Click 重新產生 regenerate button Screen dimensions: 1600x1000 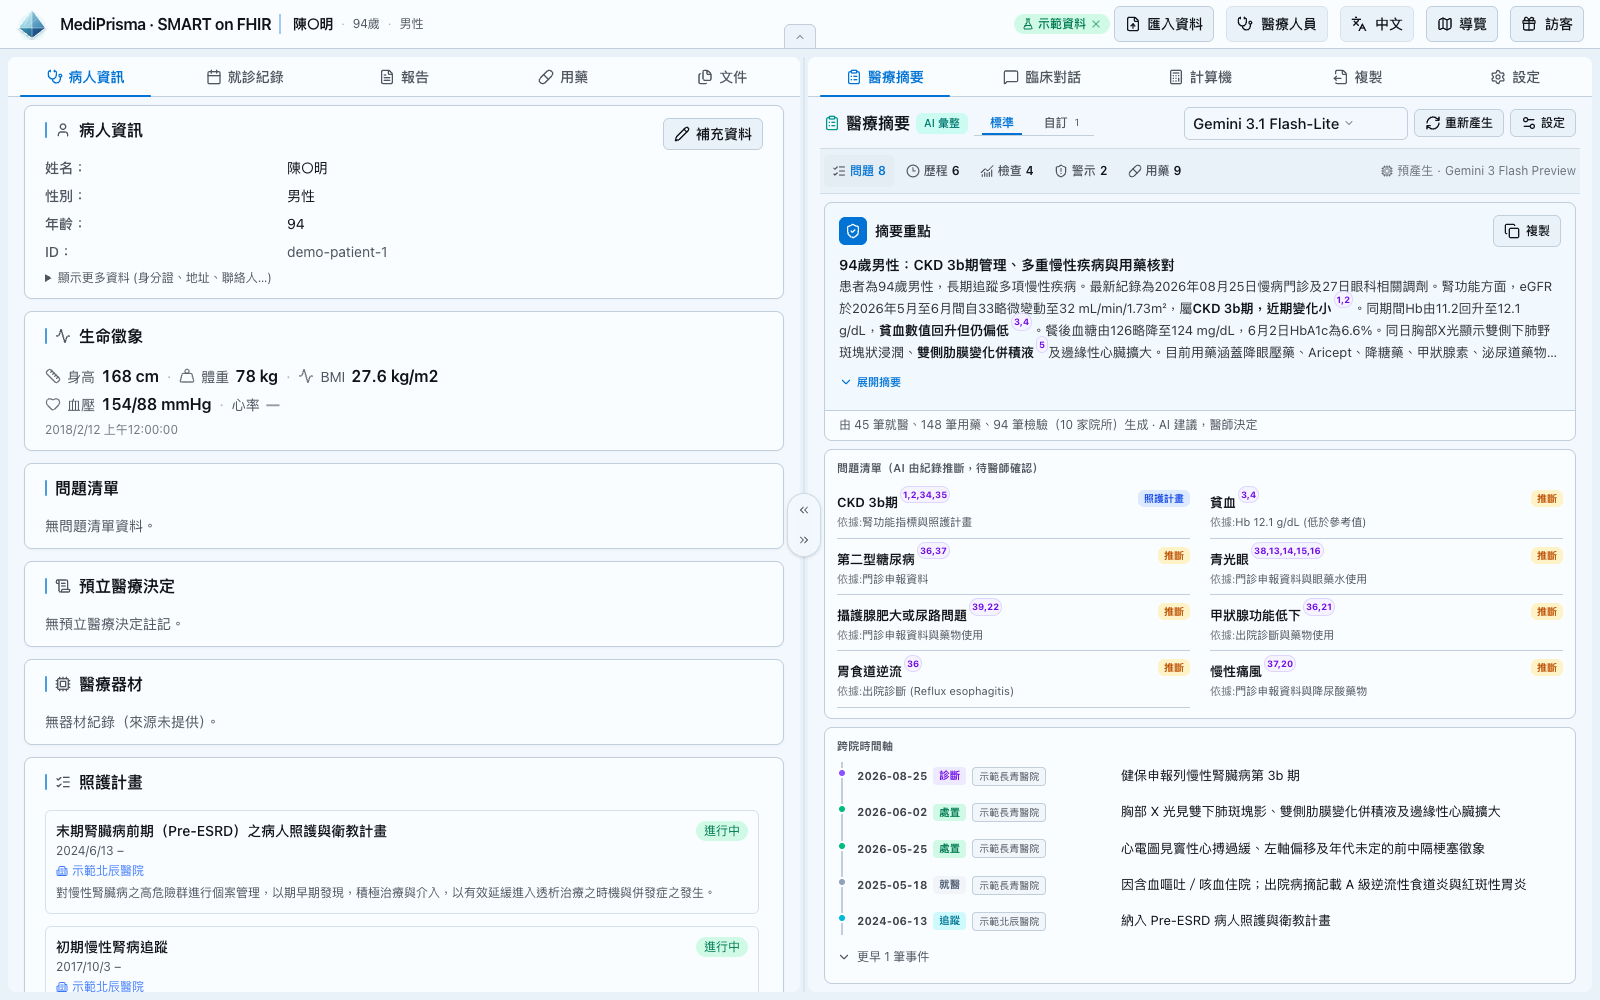(x=1459, y=123)
